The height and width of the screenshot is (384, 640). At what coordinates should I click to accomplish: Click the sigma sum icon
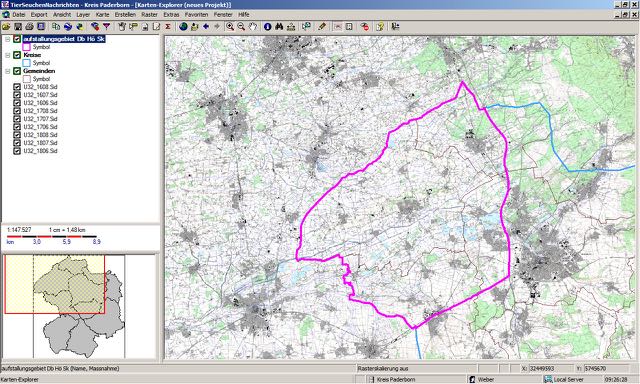pos(168,27)
